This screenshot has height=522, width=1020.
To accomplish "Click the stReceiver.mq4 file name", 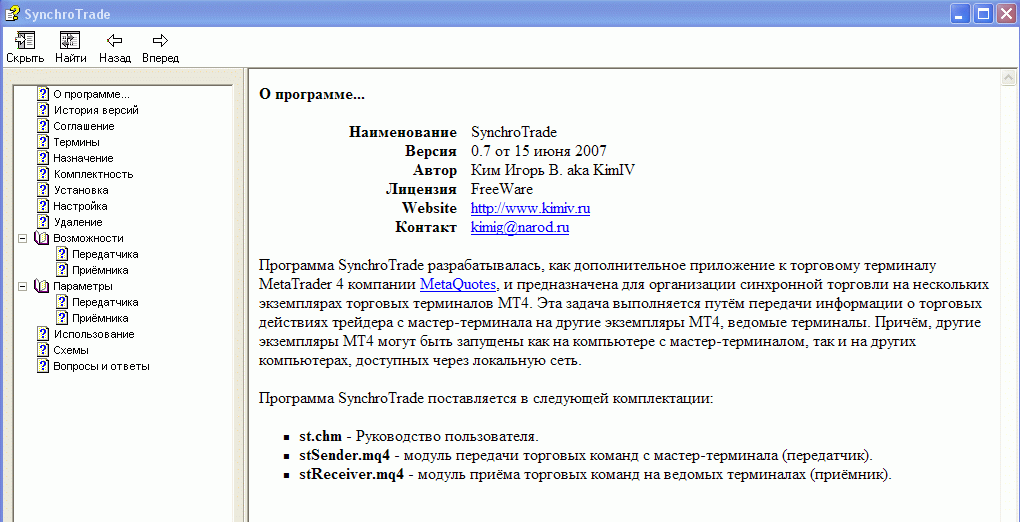I will tap(351, 474).
